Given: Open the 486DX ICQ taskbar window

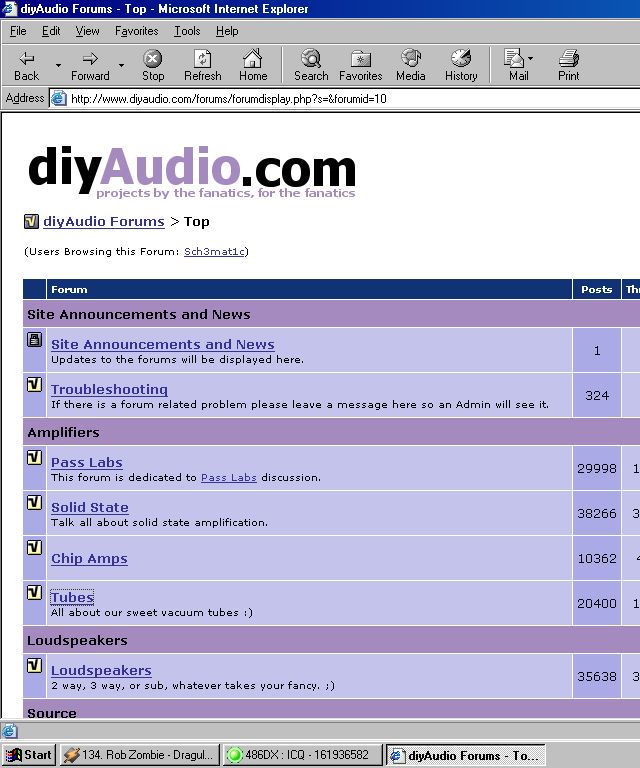Looking at the screenshot, I should [303, 755].
